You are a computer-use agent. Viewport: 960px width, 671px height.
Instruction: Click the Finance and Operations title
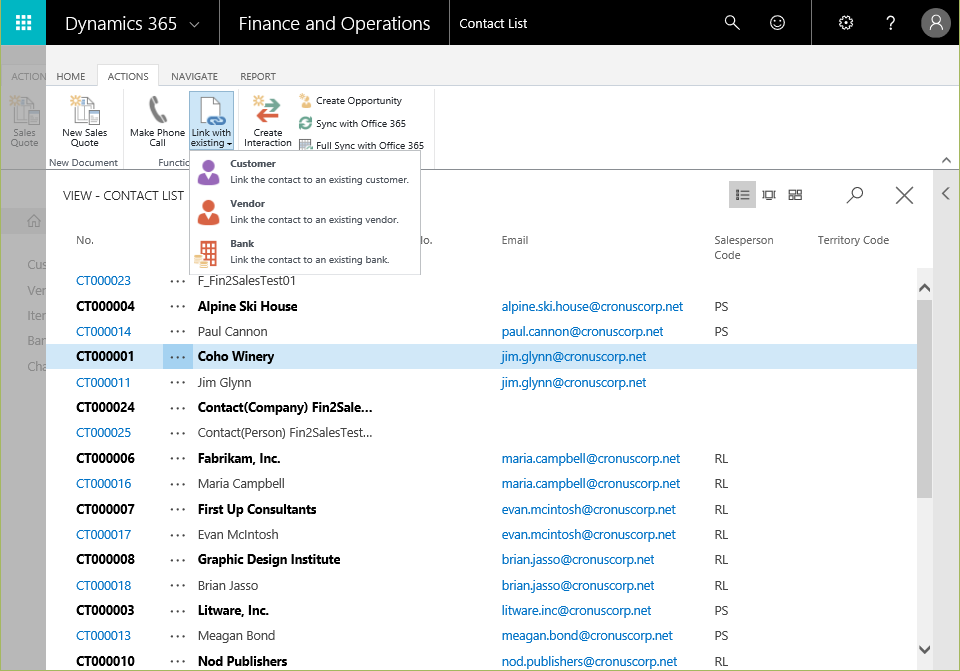334,23
